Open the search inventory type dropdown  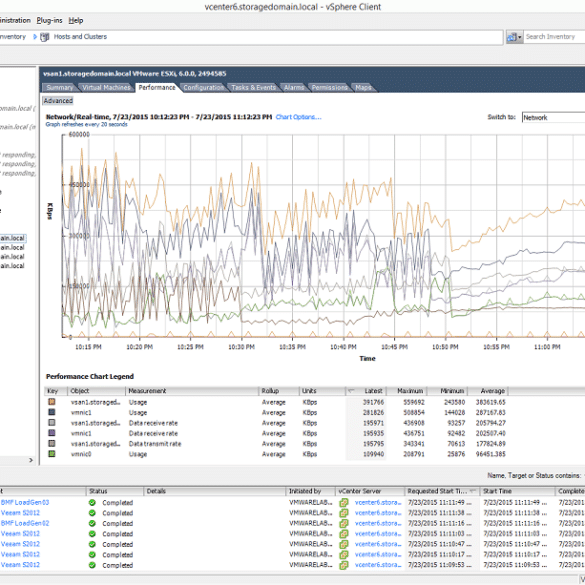coord(514,37)
